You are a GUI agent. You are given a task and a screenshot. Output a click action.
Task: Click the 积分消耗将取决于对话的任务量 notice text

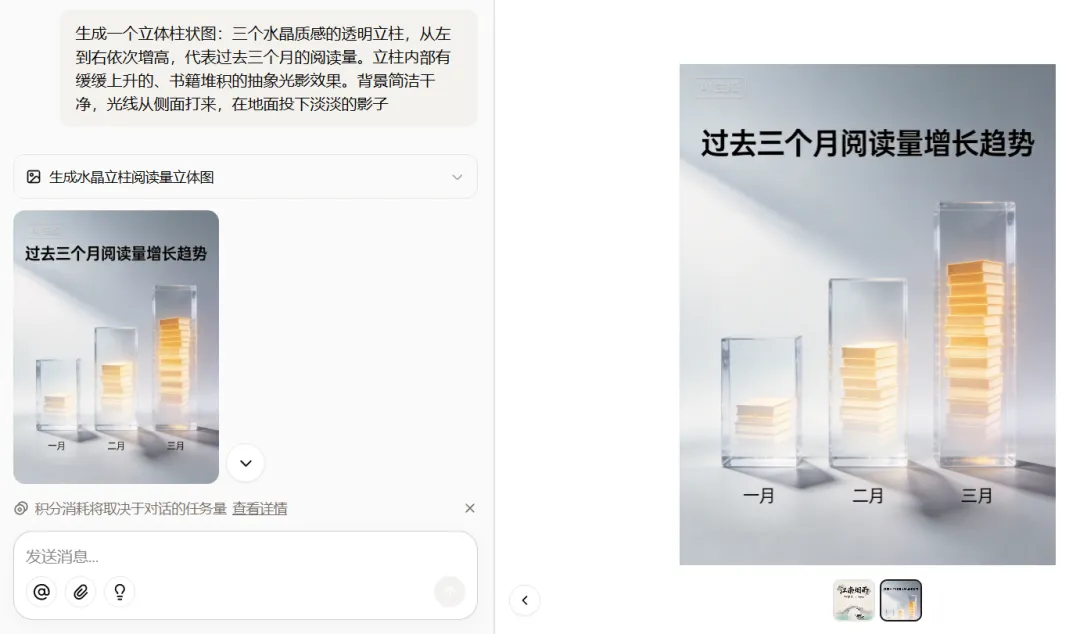(x=131, y=509)
